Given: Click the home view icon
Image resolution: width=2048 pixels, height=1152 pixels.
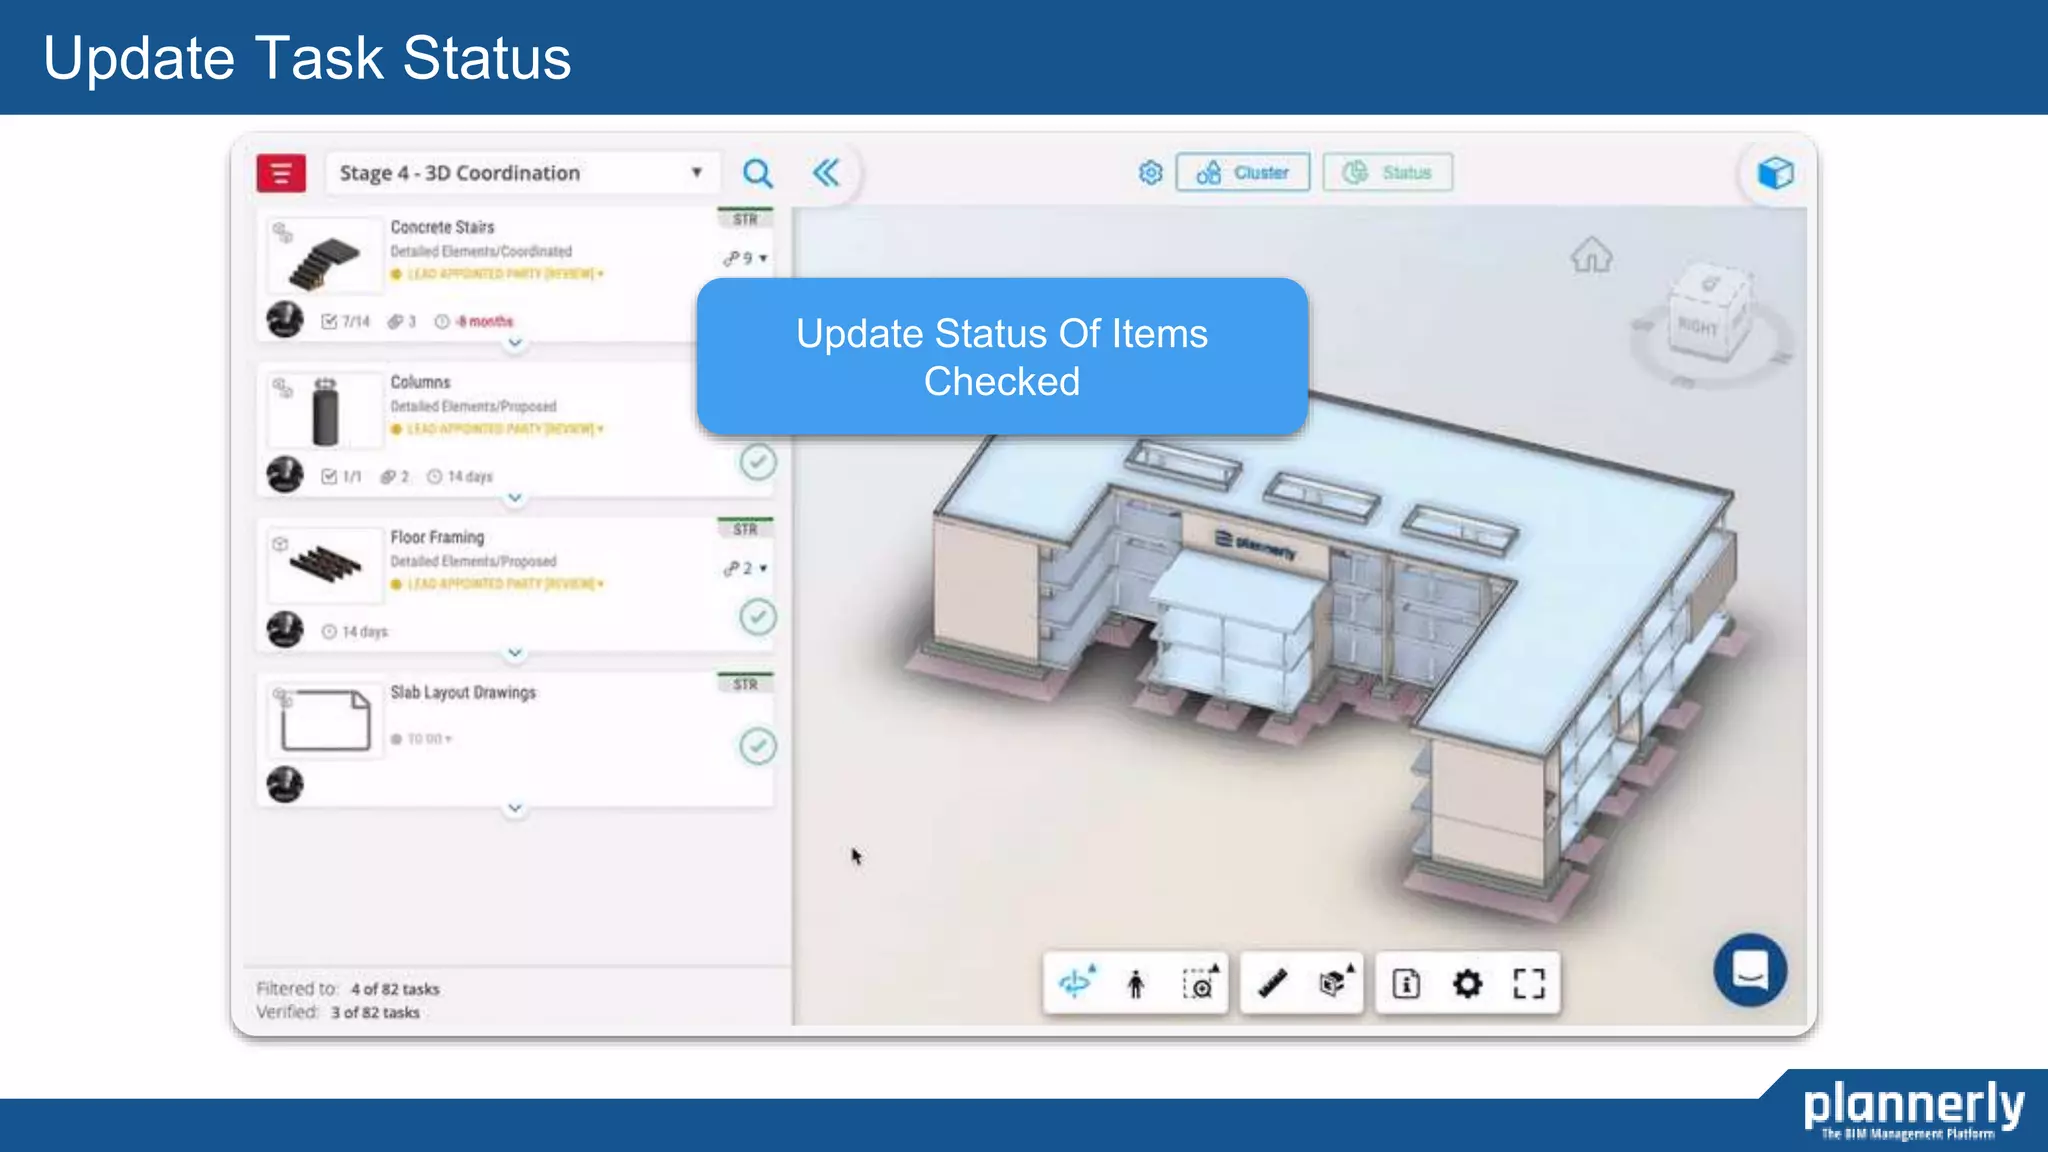Looking at the screenshot, I should (1591, 256).
